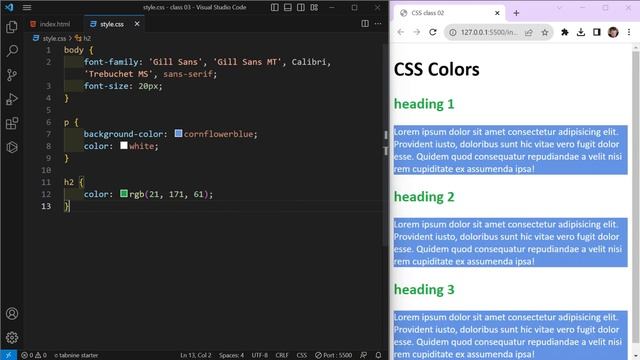Click the site information icon in address bar
Viewport: 640px width, 360px height.
tap(453, 32)
